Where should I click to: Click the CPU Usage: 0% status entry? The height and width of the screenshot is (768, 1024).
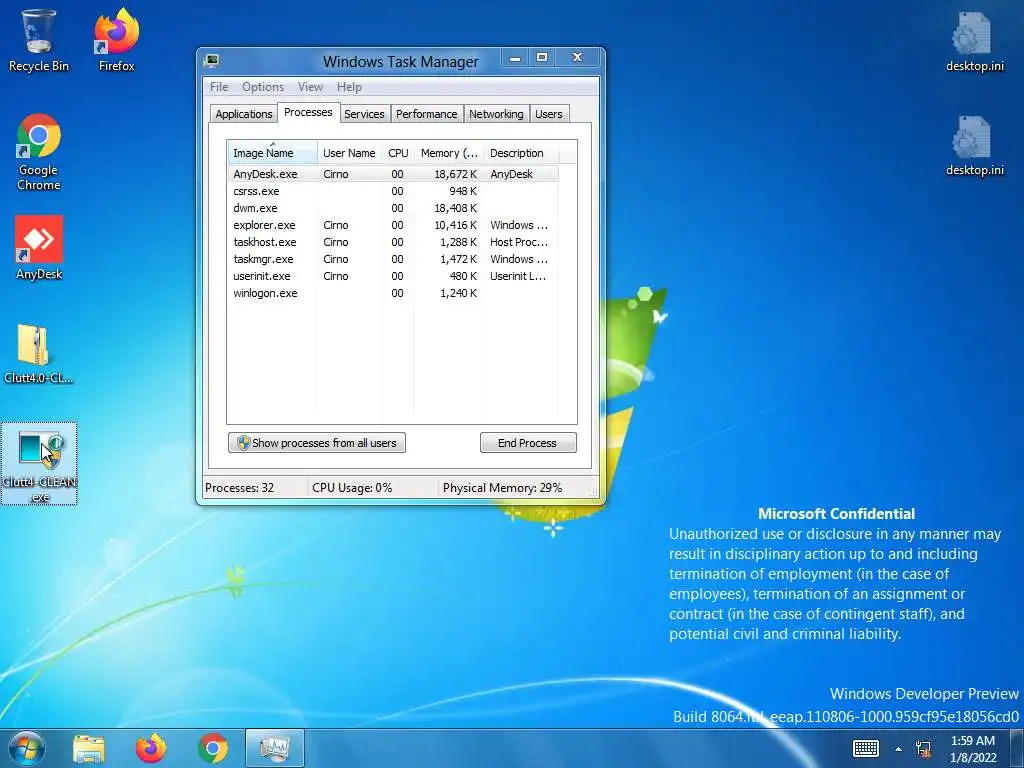pyautogui.click(x=352, y=488)
